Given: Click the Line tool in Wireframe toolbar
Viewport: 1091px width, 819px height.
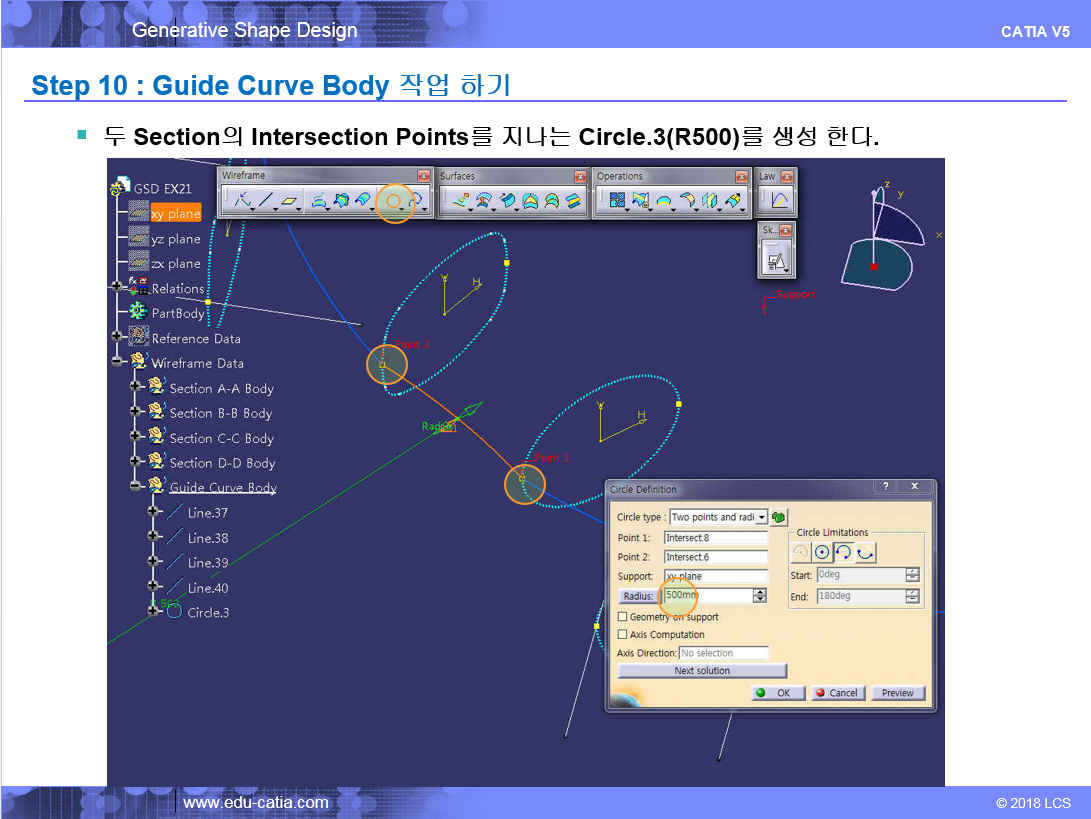Looking at the screenshot, I should [265, 201].
